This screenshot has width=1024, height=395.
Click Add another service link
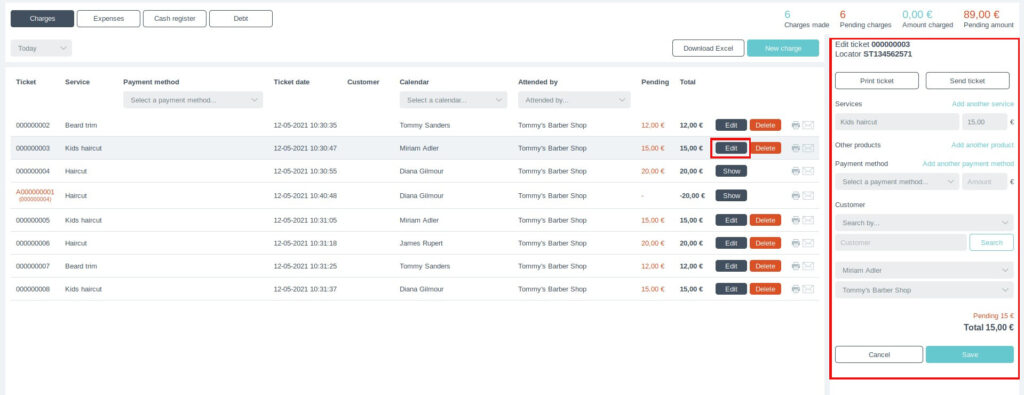click(x=982, y=104)
